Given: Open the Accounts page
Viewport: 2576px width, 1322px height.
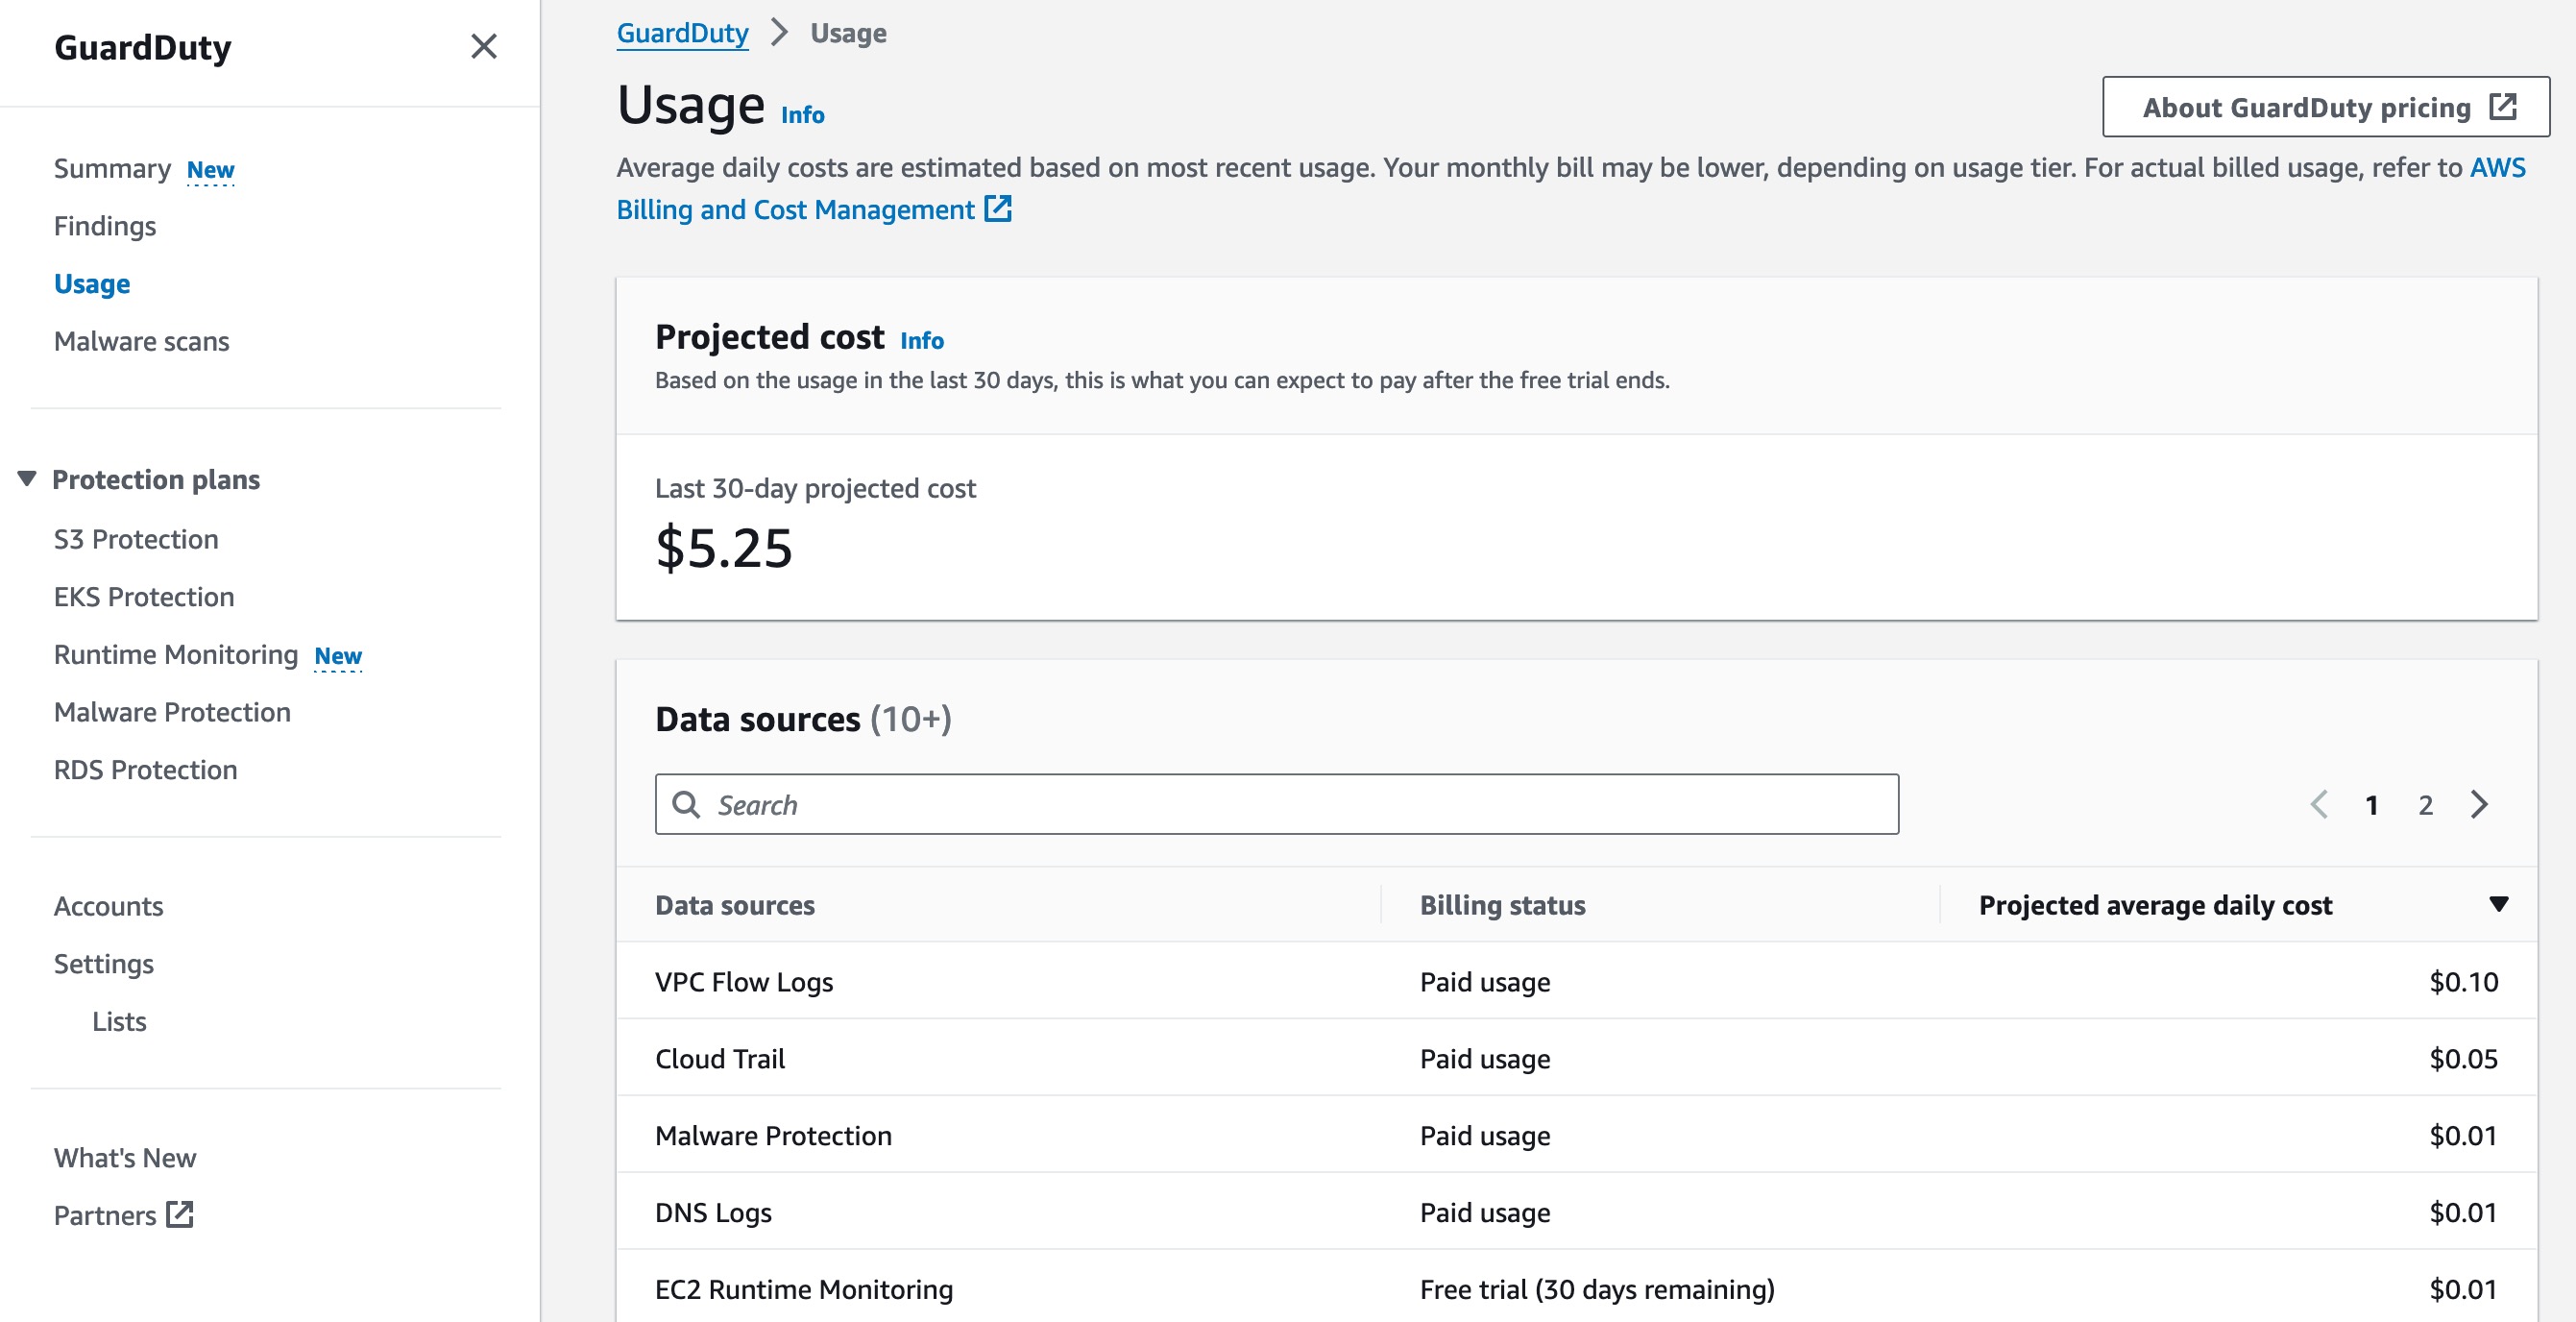Looking at the screenshot, I should 109,906.
